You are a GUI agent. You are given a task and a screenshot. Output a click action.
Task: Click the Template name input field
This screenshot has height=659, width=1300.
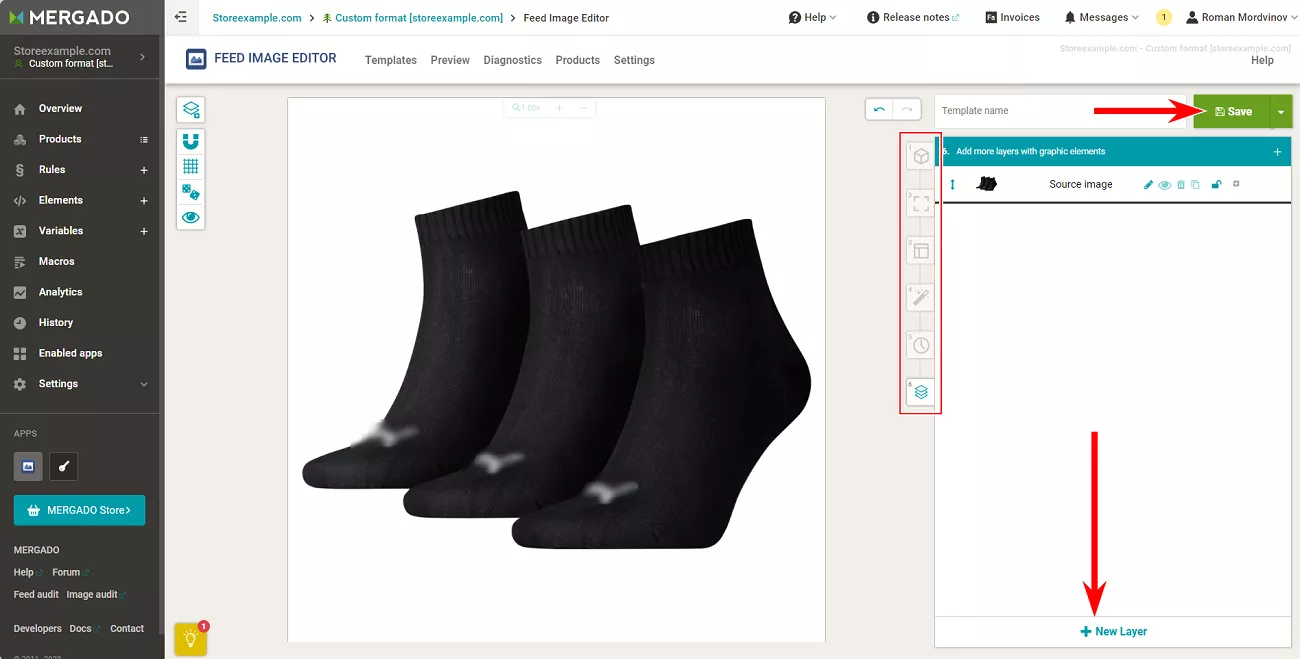point(1060,111)
